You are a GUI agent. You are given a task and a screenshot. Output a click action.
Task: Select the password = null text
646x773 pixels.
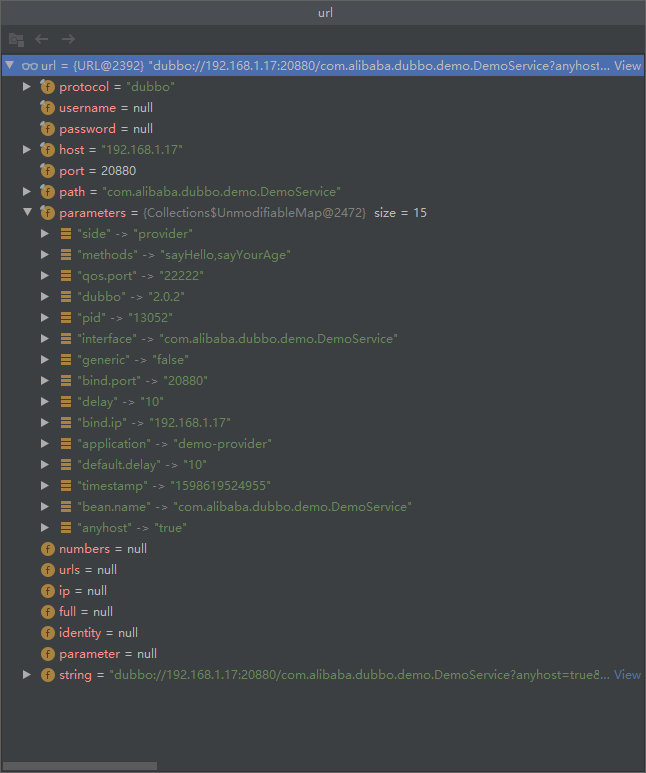(x=106, y=129)
